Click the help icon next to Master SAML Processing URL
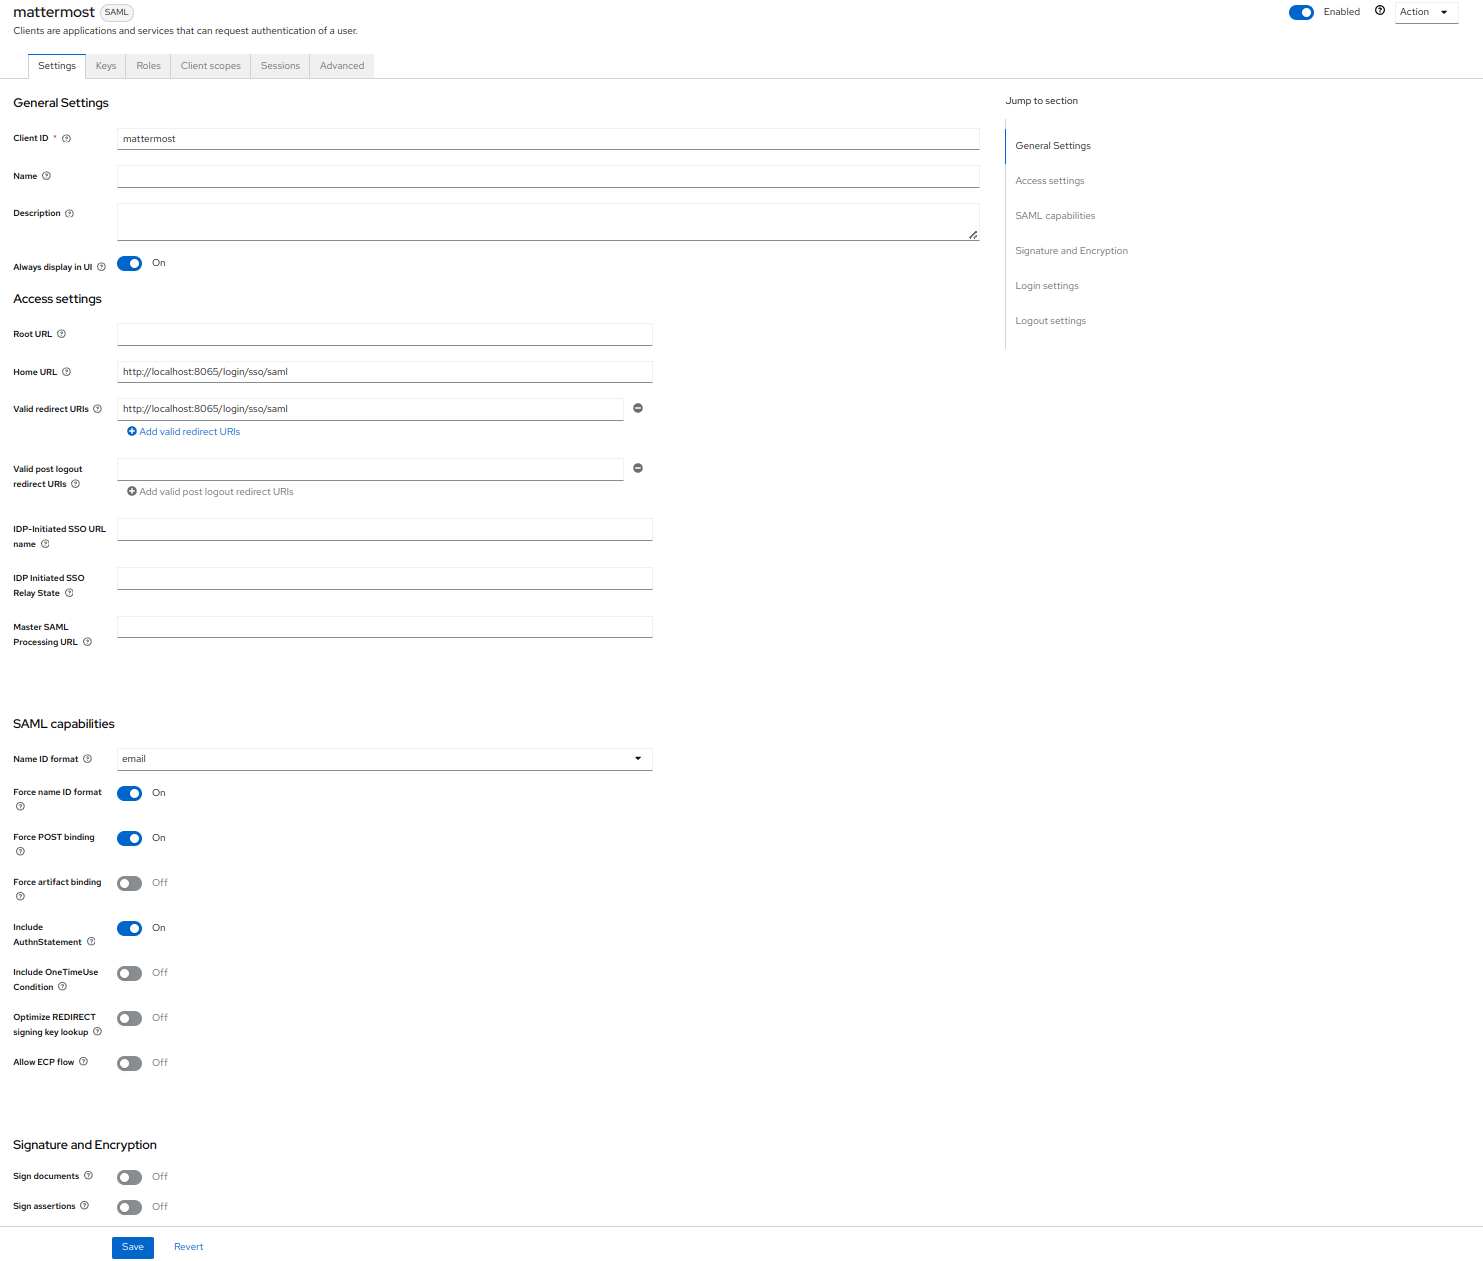The image size is (1483, 1261). 87,642
